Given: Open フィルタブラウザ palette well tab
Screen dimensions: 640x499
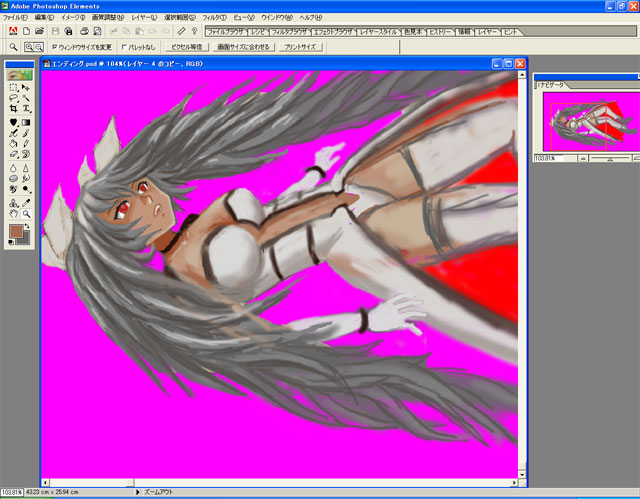Looking at the screenshot, I should click(289, 32).
